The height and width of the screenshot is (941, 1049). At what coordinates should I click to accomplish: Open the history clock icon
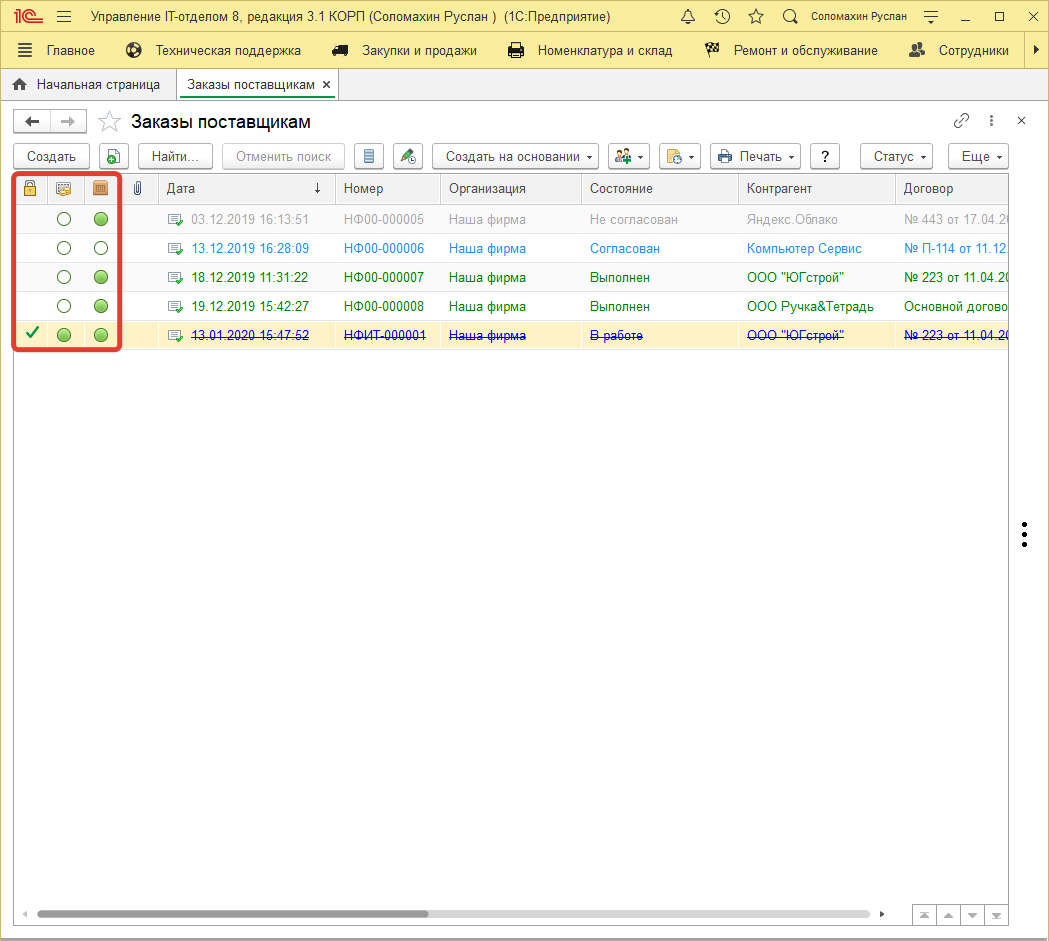point(722,17)
